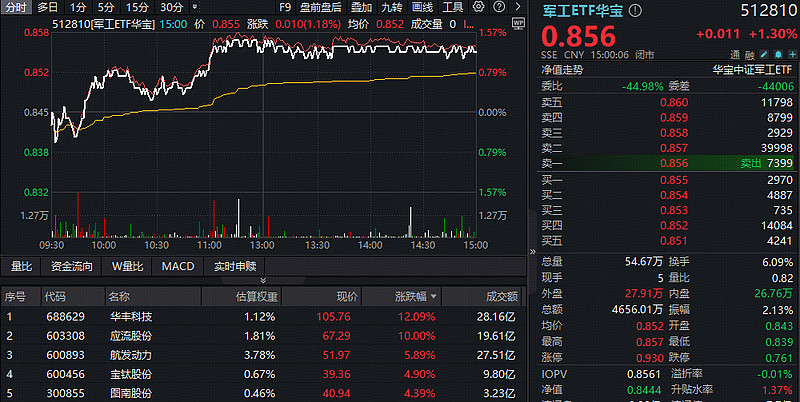800x402 pixels.
Task: Open 华宝中证军工ETF fund link
Action: 753,70
